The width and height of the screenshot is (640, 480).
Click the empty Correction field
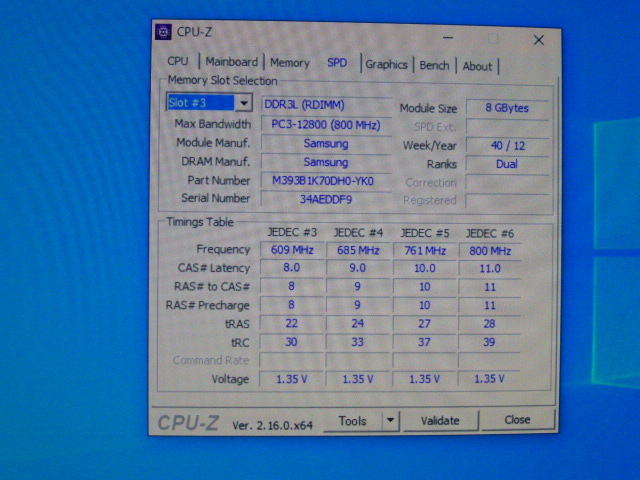tap(507, 183)
